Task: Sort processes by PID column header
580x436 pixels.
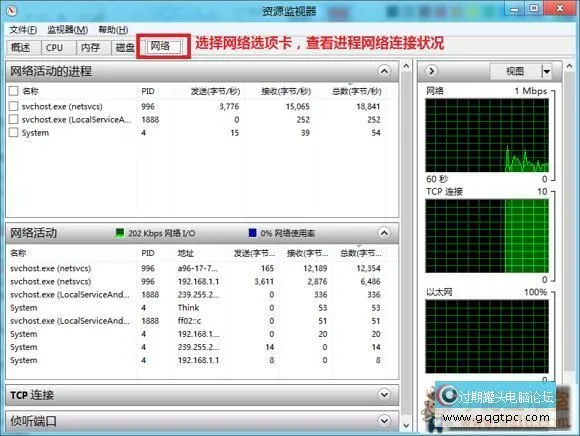Action: [148, 91]
